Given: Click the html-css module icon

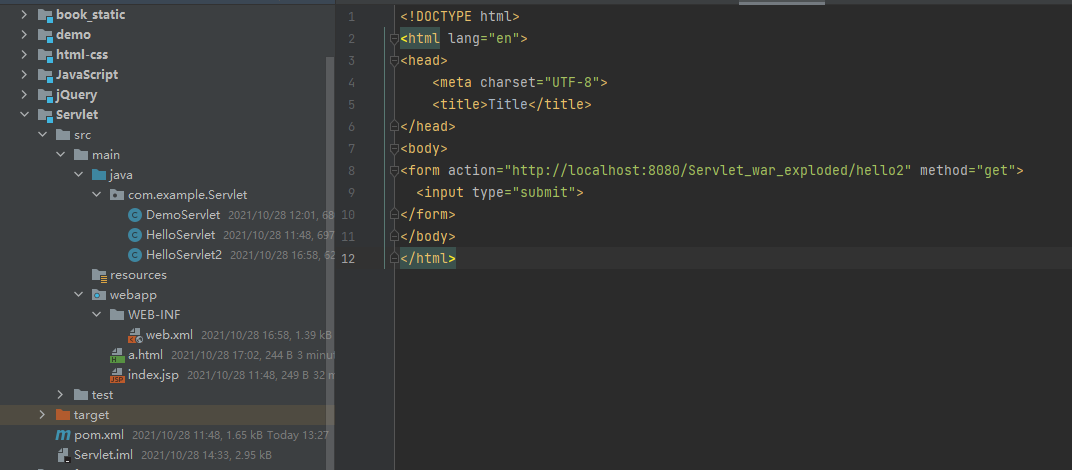Looking at the screenshot, I should [45, 55].
